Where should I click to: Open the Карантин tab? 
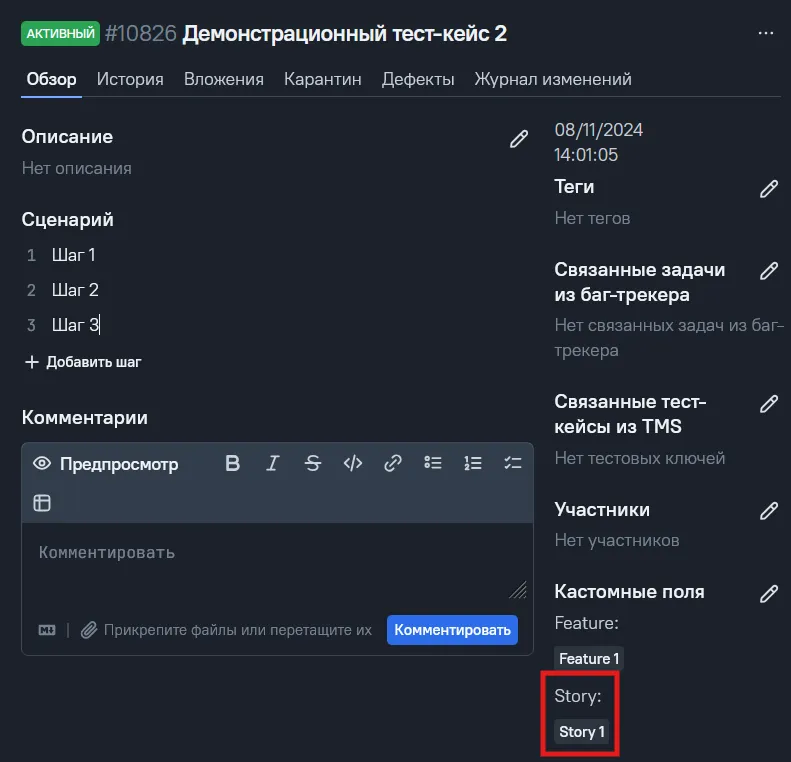(x=323, y=79)
